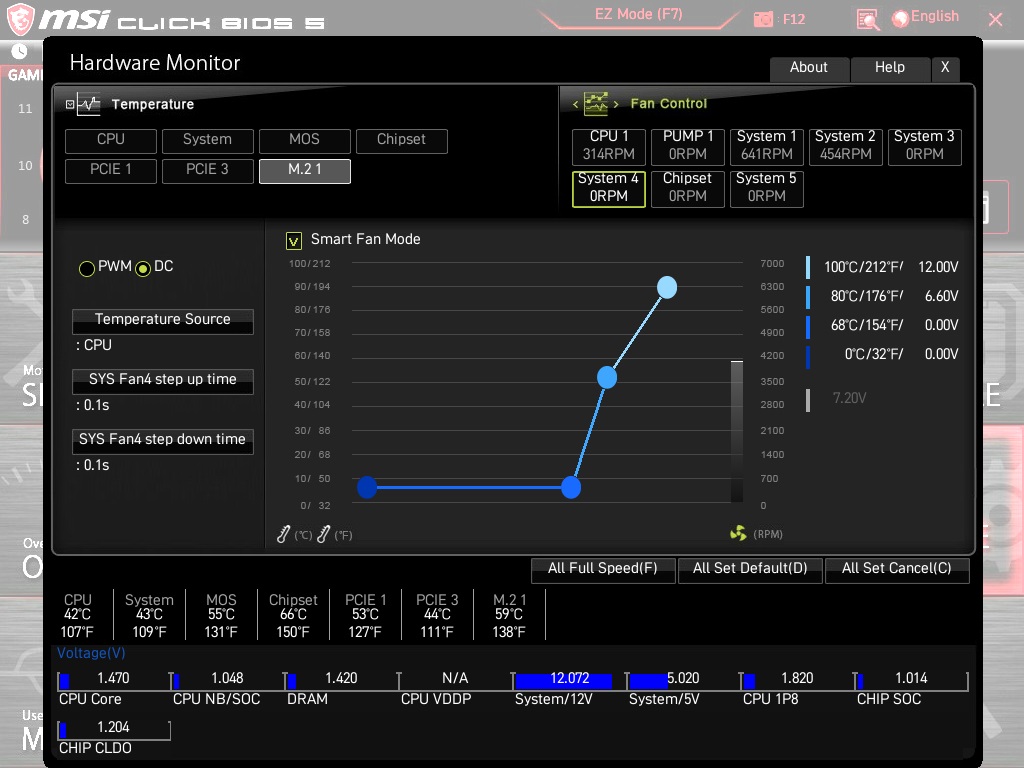Select the System 5 fan tab

coord(767,188)
